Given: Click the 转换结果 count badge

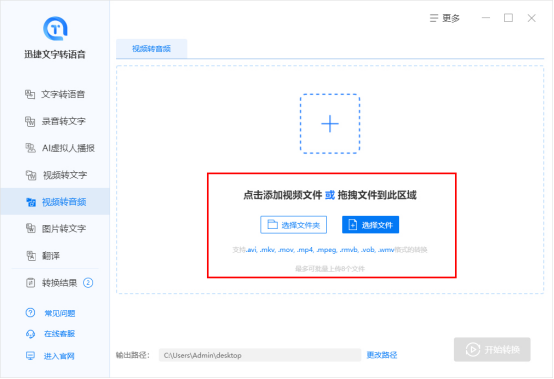Looking at the screenshot, I should [88, 283].
